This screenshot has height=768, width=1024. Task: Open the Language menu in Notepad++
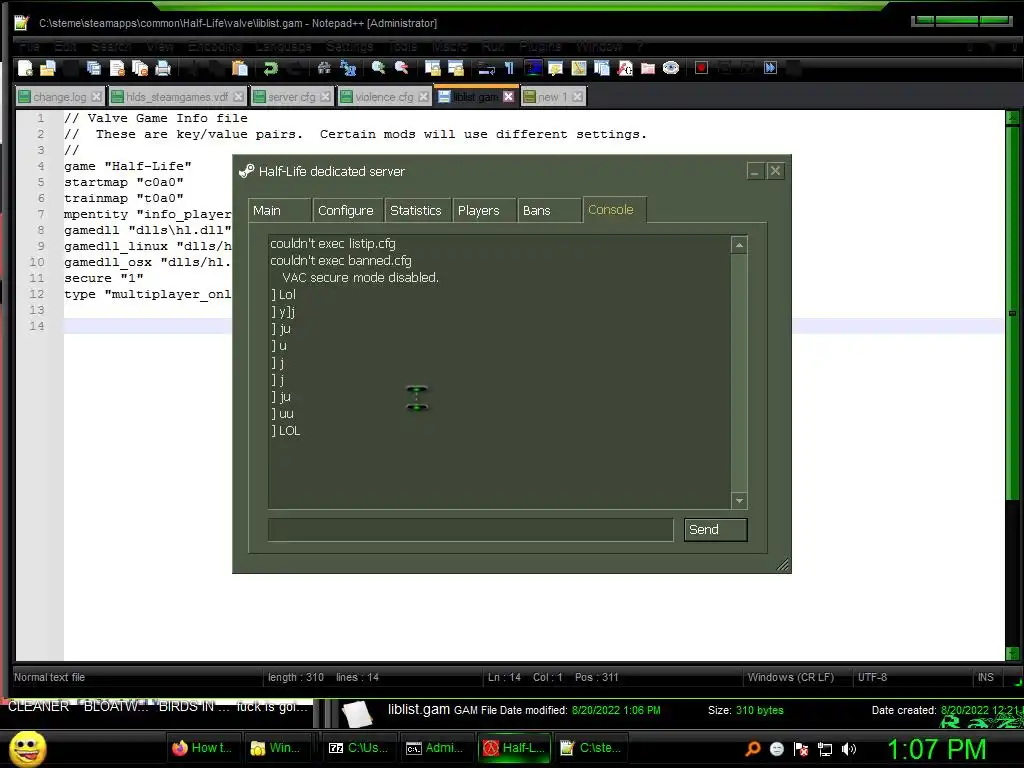point(283,46)
